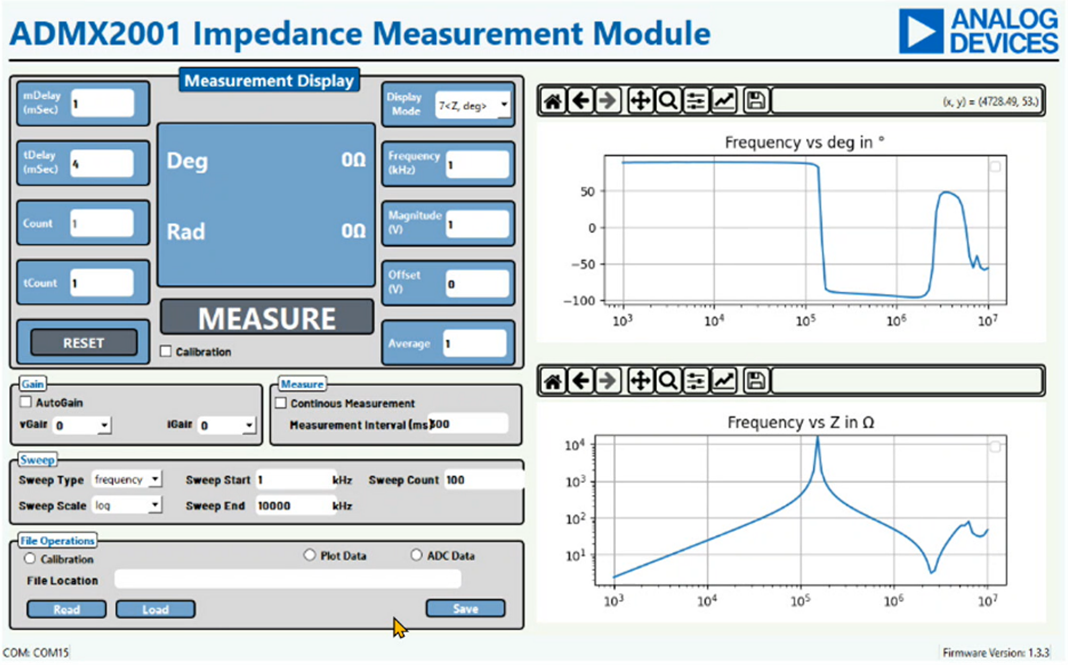Image resolution: width=1068 pixels, height=665 pixels.
Task: Click the Home icon in the bottom plot toolbar
Action: tap(552, 380)
